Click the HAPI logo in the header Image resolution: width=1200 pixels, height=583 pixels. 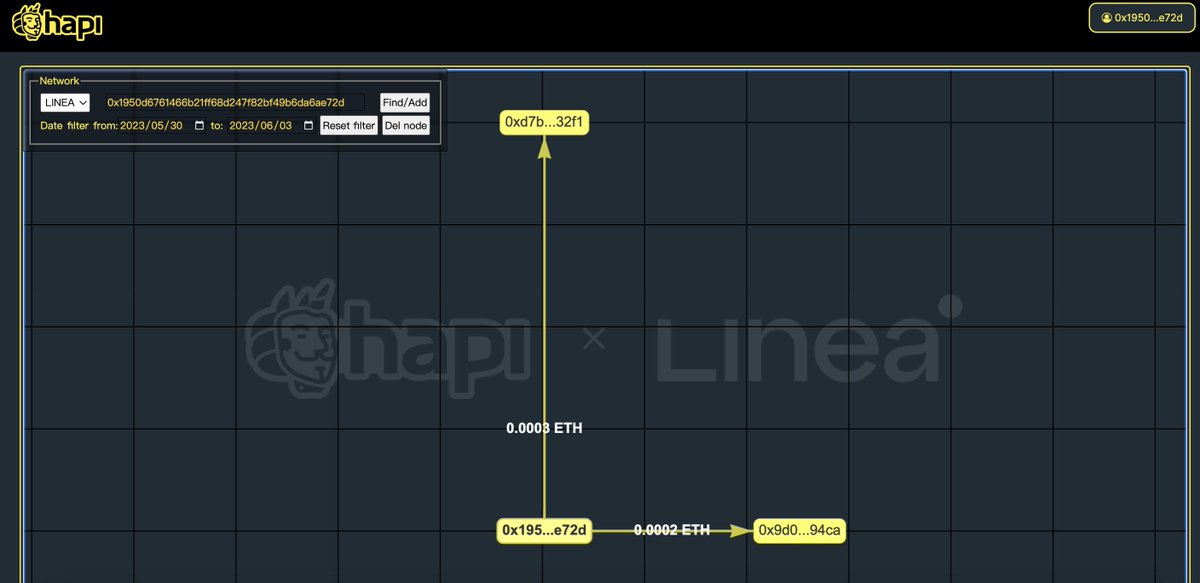pos(57,22)
